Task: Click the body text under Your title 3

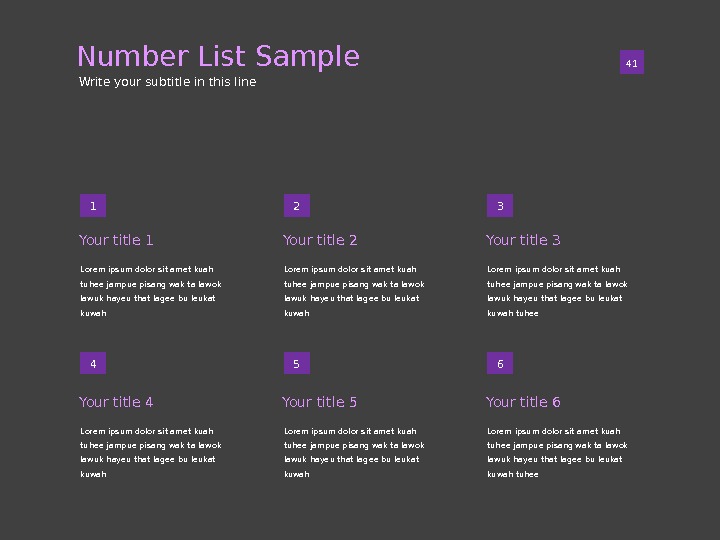Action: [x=557, y=291]
